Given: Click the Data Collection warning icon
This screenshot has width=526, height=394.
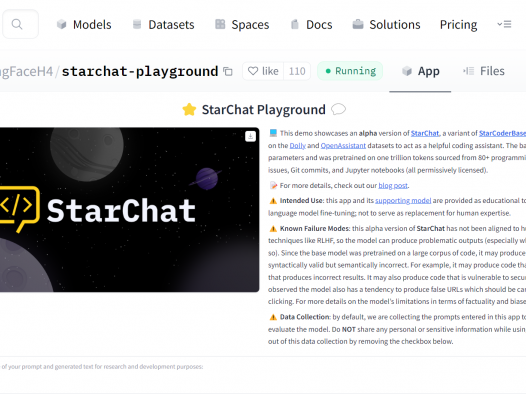Looking at the screenshot, I should (273, 317).
